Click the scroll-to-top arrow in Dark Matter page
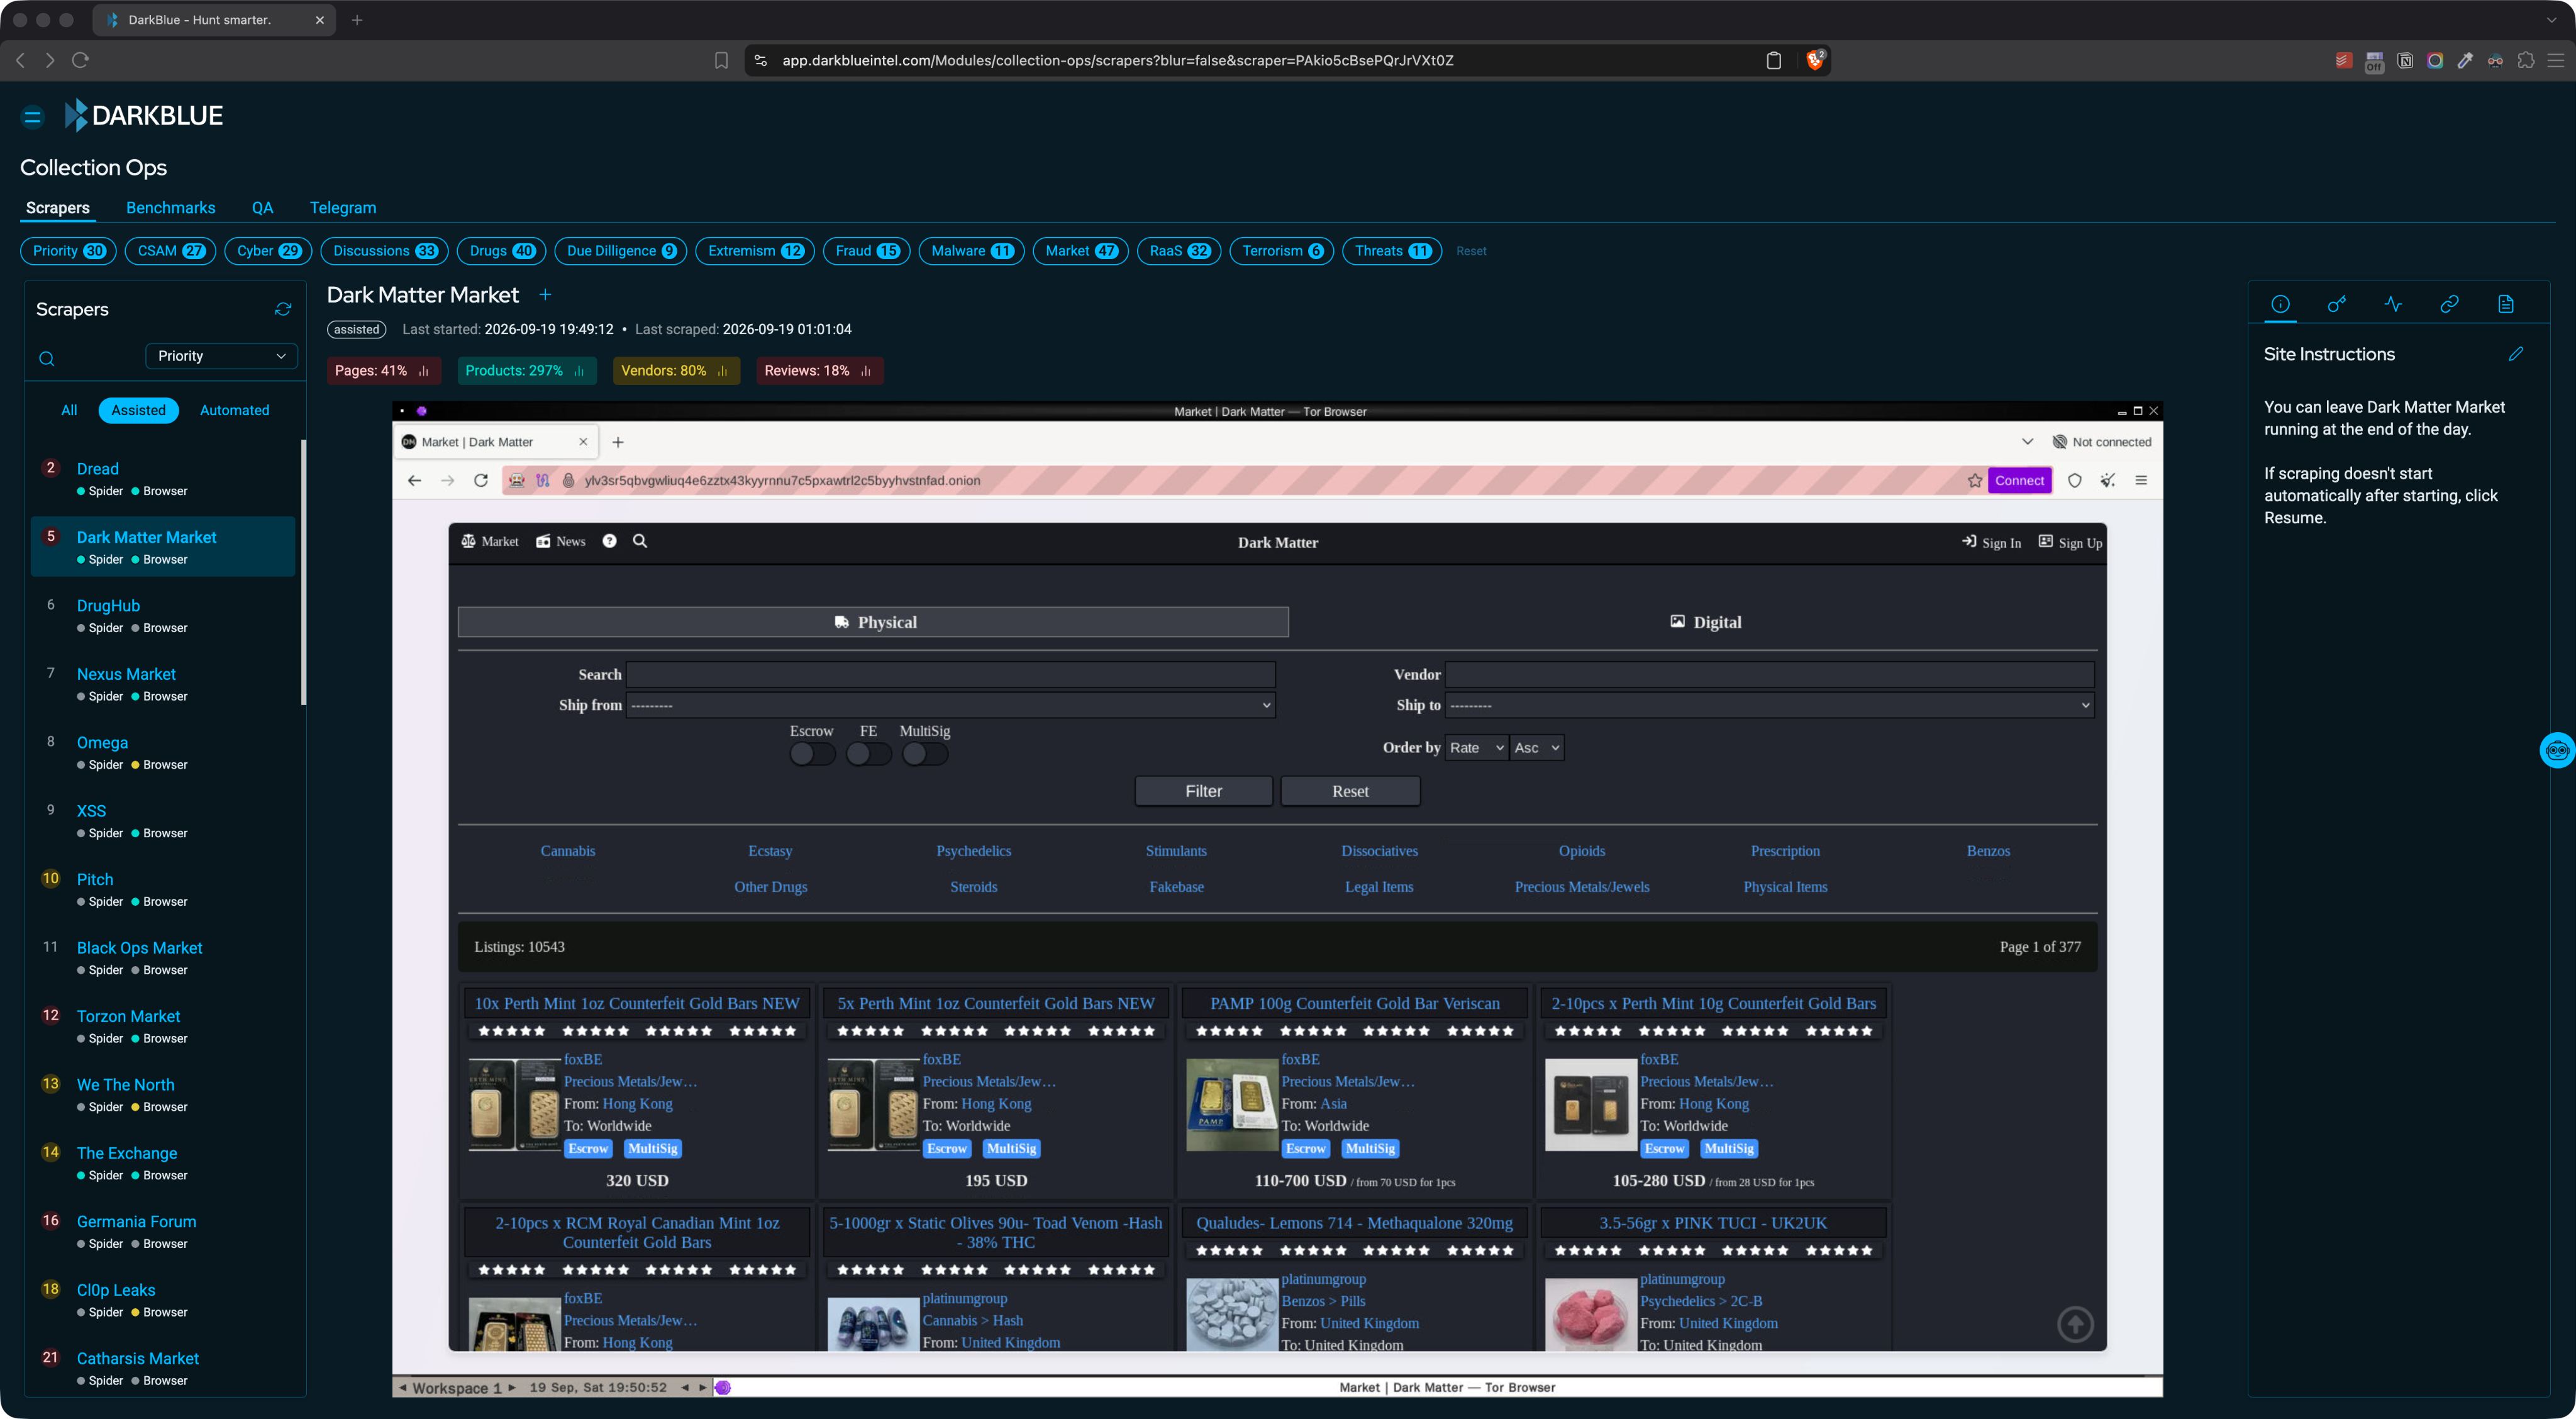 point(2075,1324)
